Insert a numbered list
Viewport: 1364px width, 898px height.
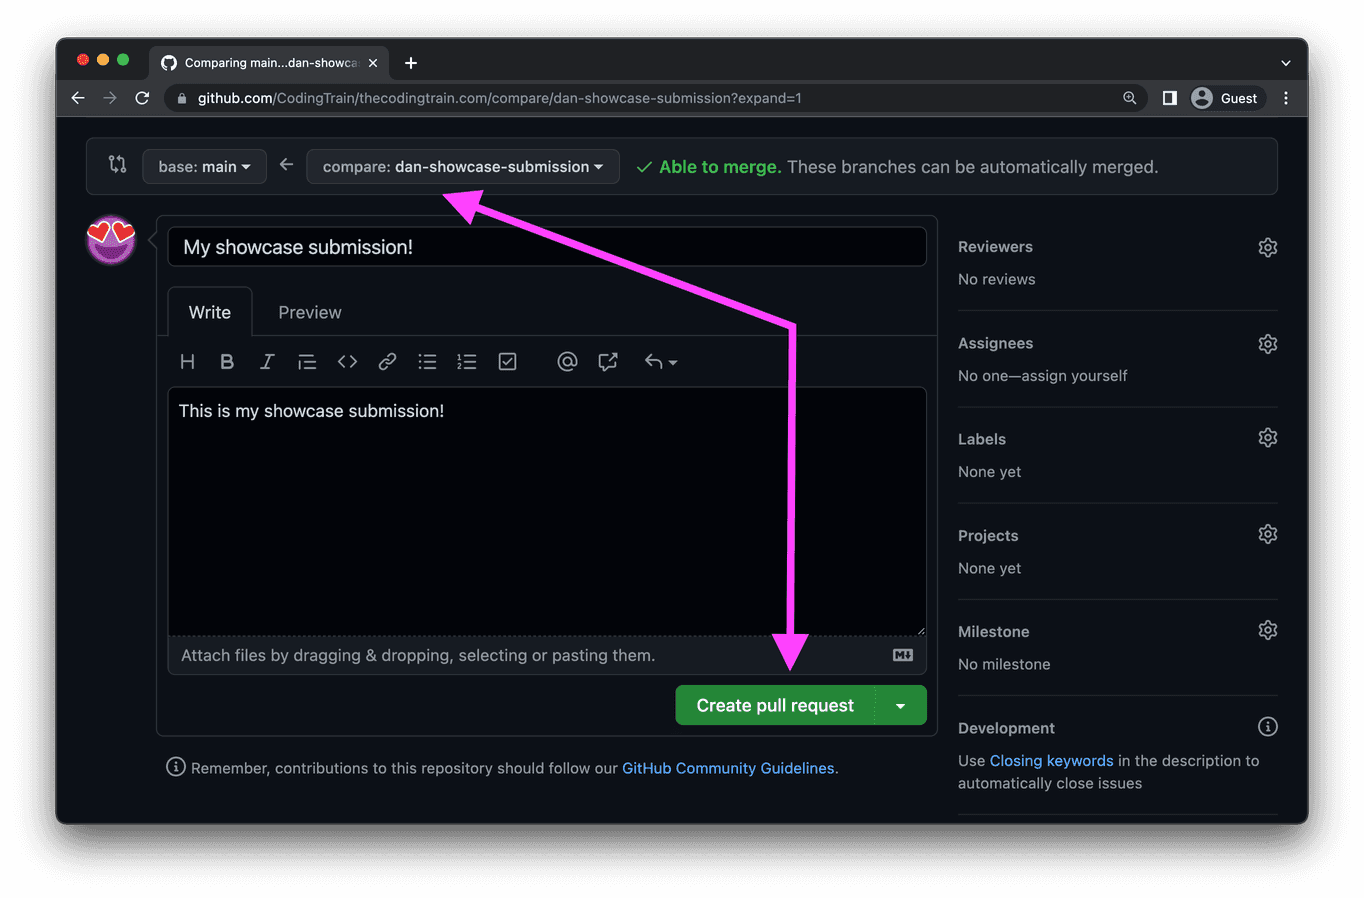point(467,362)
